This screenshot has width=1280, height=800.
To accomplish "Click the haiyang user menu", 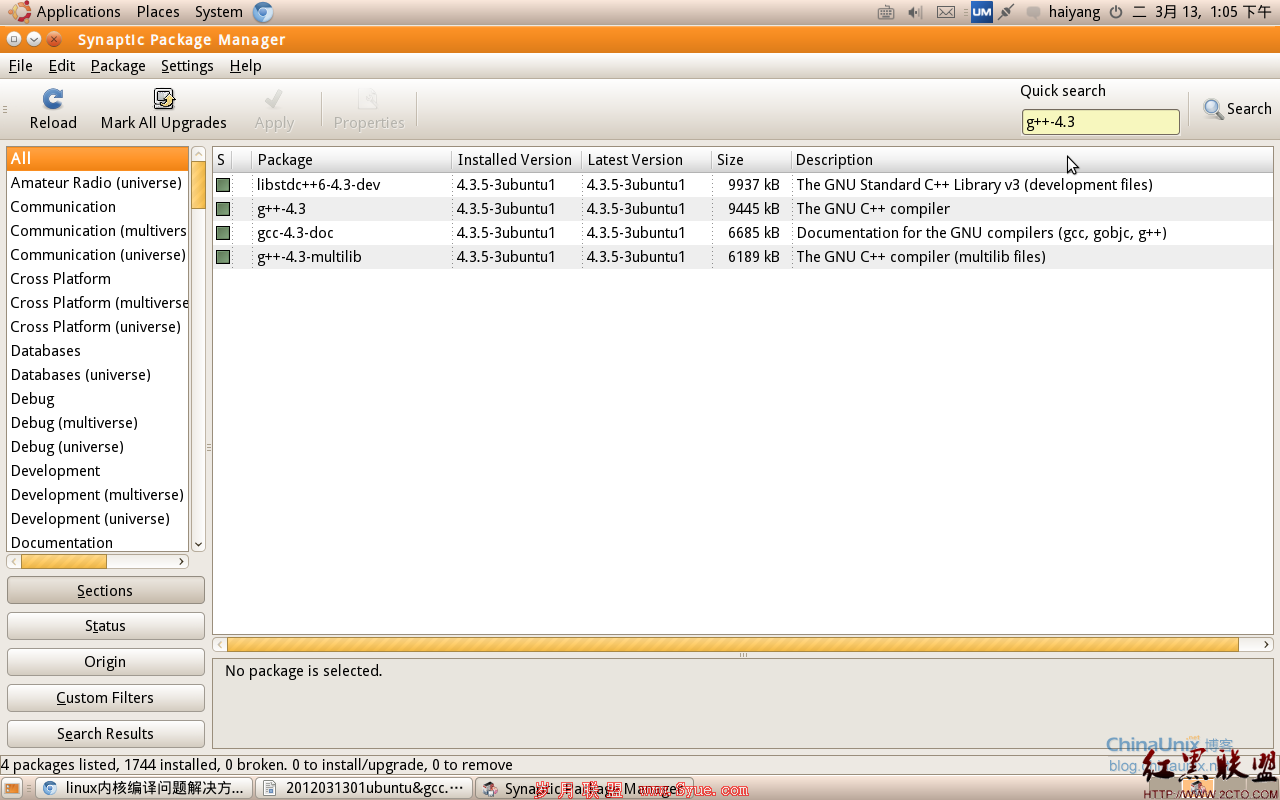I will coord(1074,12).
